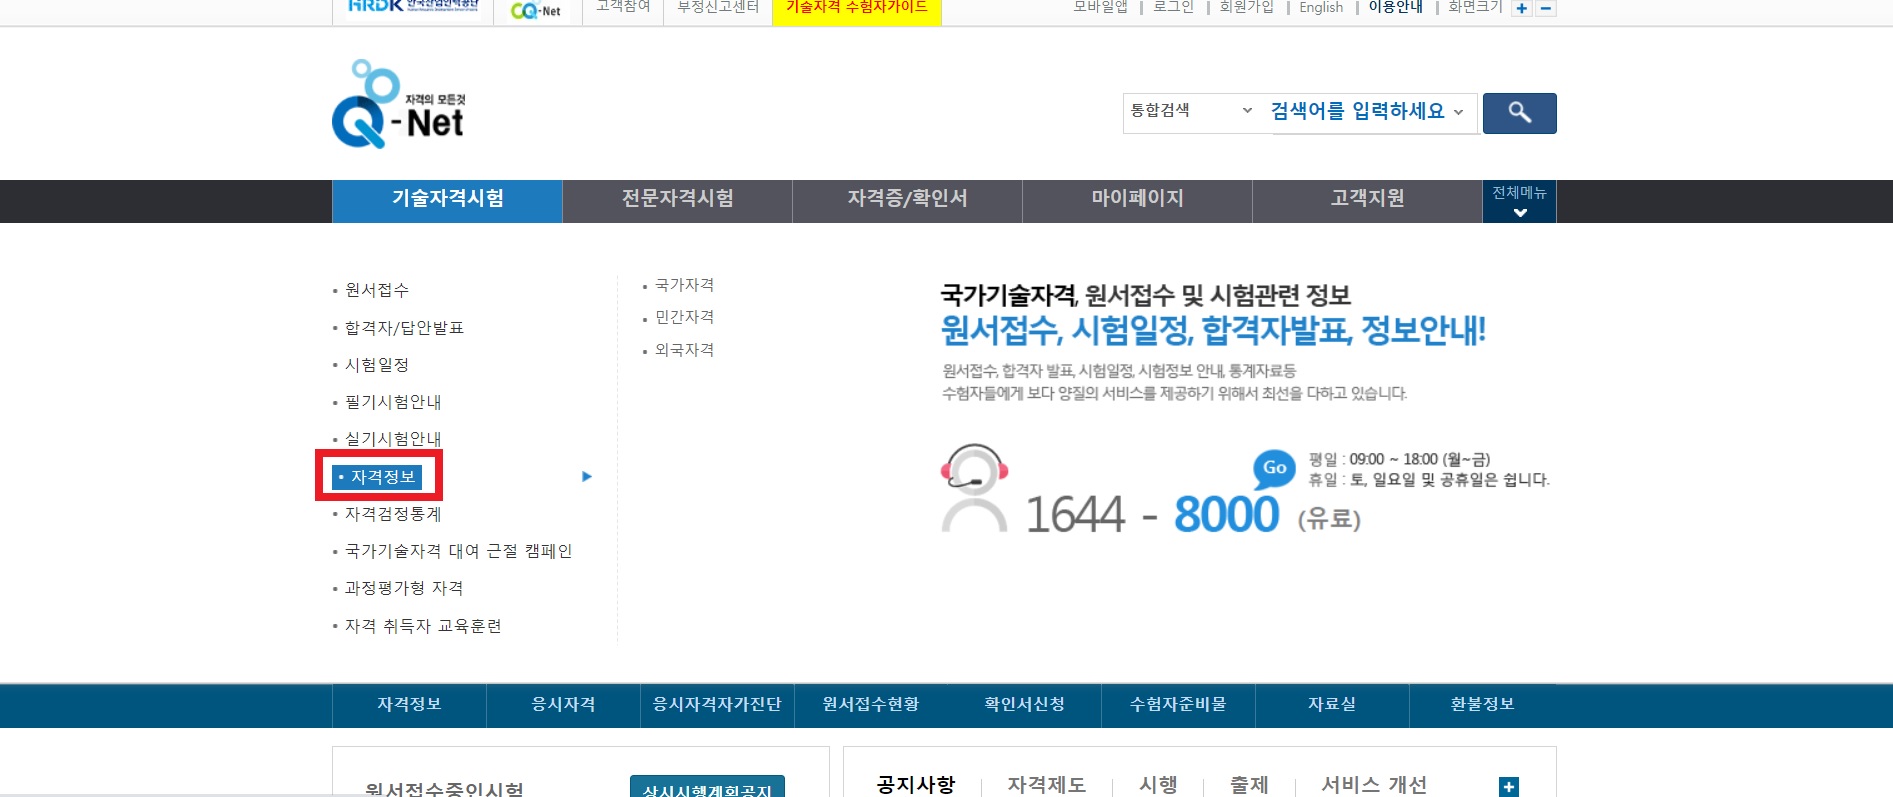
Task: Click 자료실 in quick bar
Action: click(1332, 705)
